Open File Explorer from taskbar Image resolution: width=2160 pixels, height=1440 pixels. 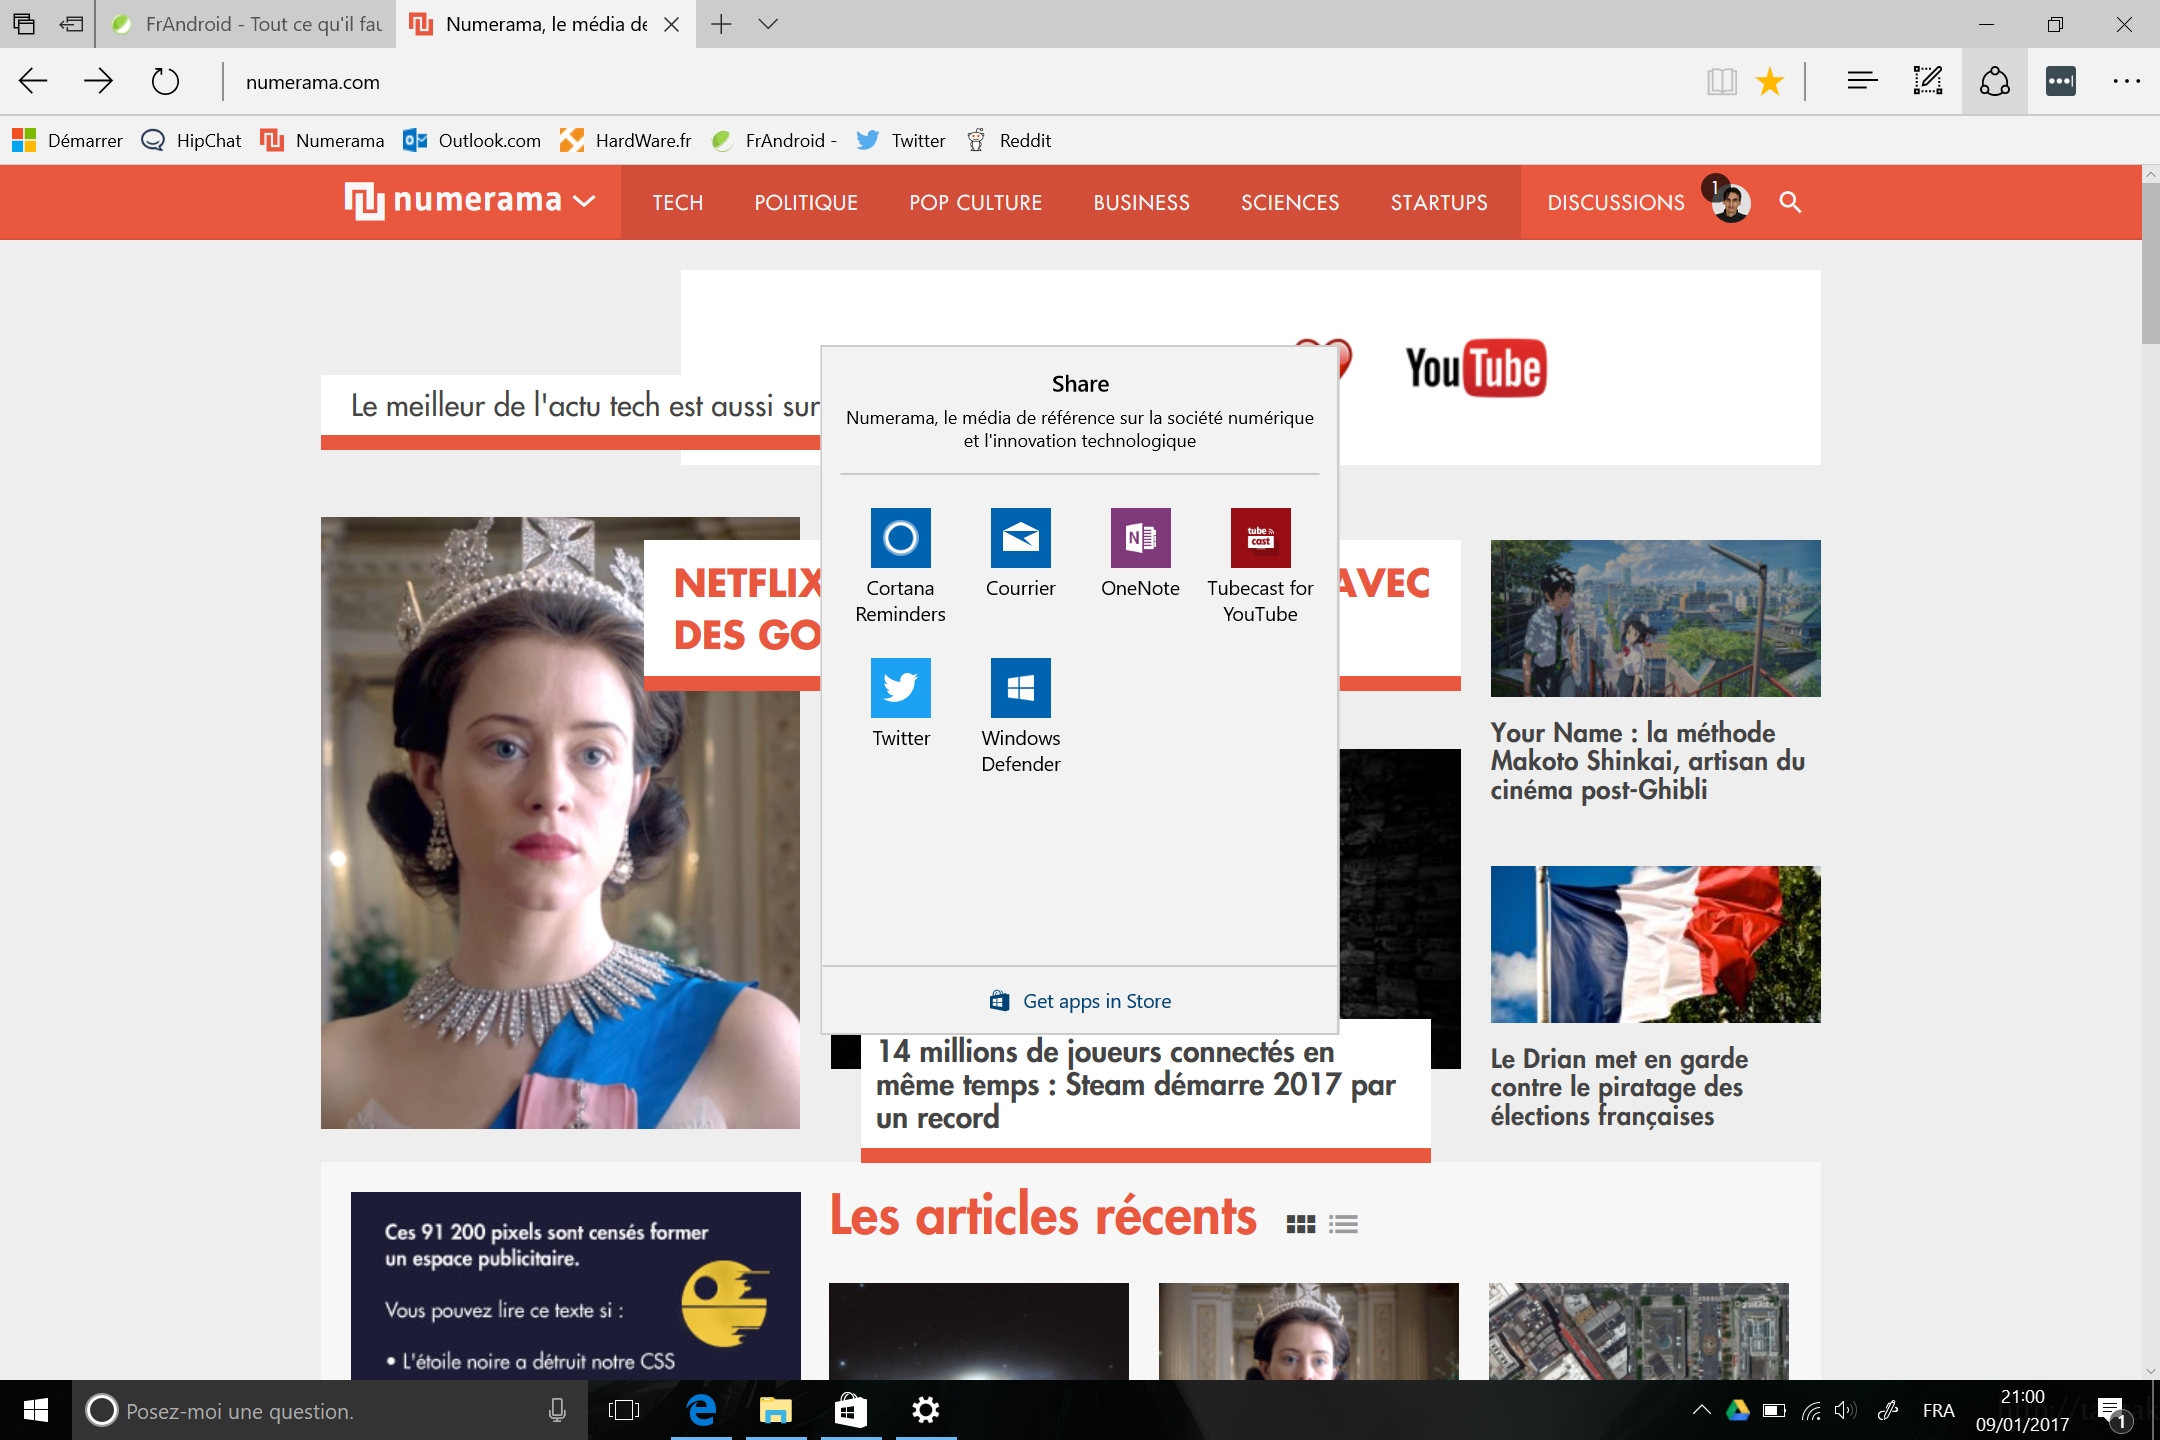(776, 1410)
